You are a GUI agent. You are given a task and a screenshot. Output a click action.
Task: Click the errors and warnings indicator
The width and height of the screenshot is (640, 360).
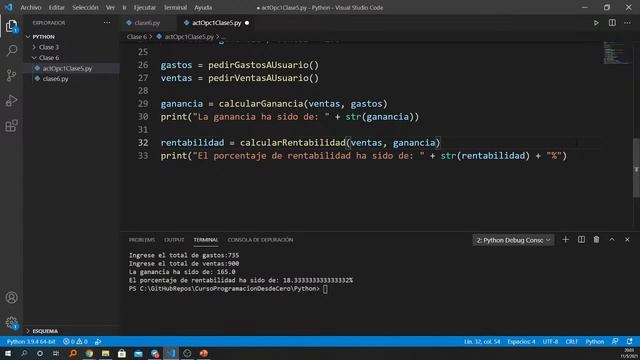pyautogui.click(x=76, y=341)
